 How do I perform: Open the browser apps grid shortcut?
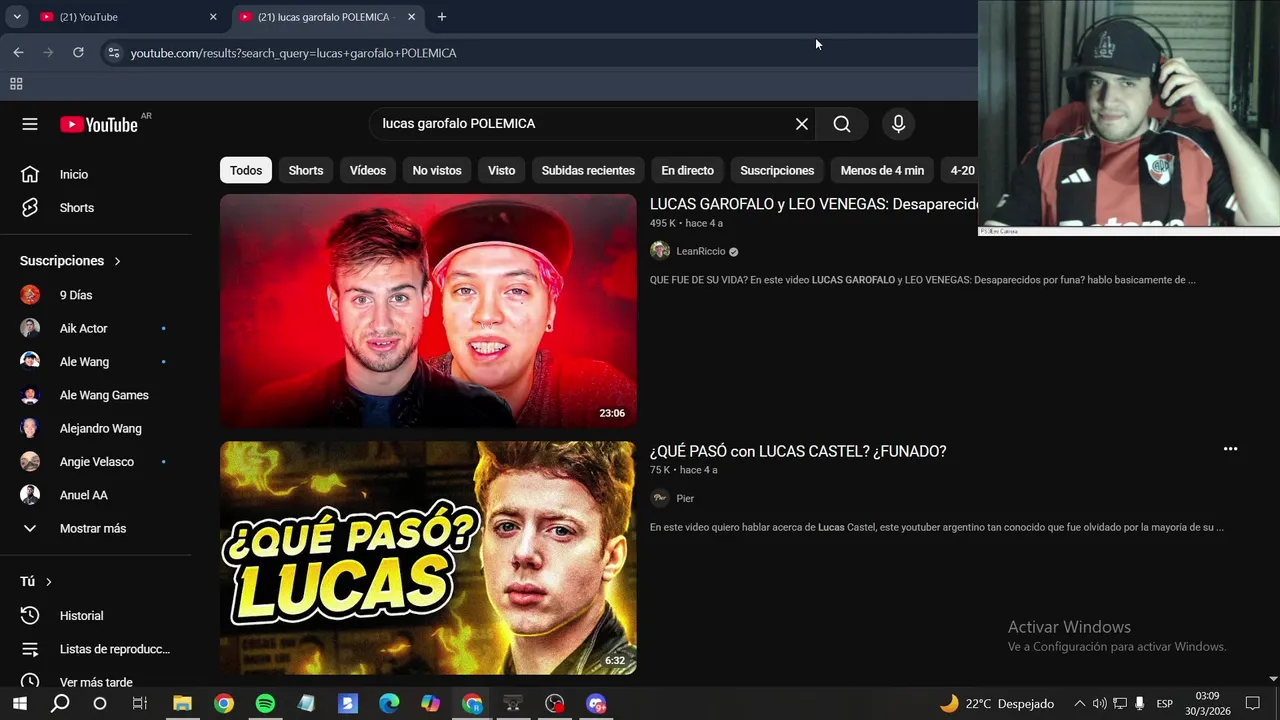pos(16,84)
